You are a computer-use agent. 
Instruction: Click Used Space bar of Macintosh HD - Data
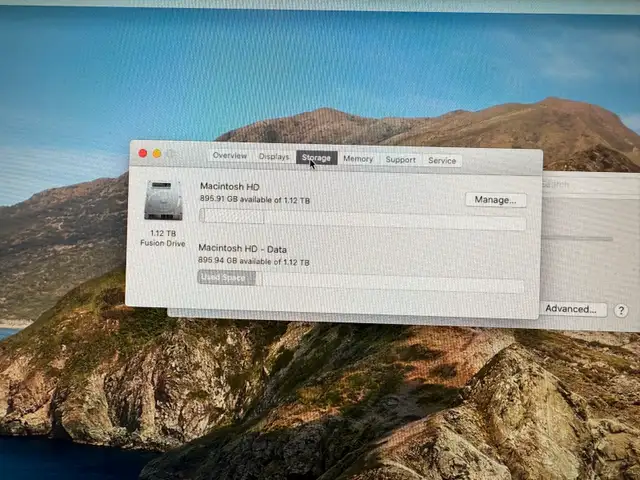pyautogui.click(x=227, y=278)
